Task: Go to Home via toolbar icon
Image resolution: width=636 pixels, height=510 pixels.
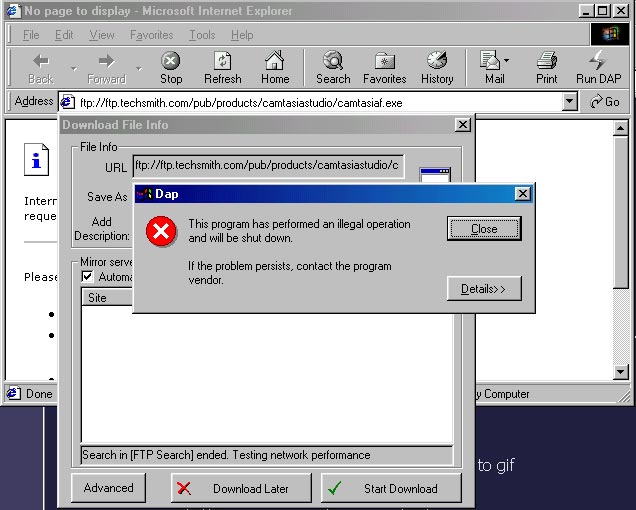Action: click(275, 61)
